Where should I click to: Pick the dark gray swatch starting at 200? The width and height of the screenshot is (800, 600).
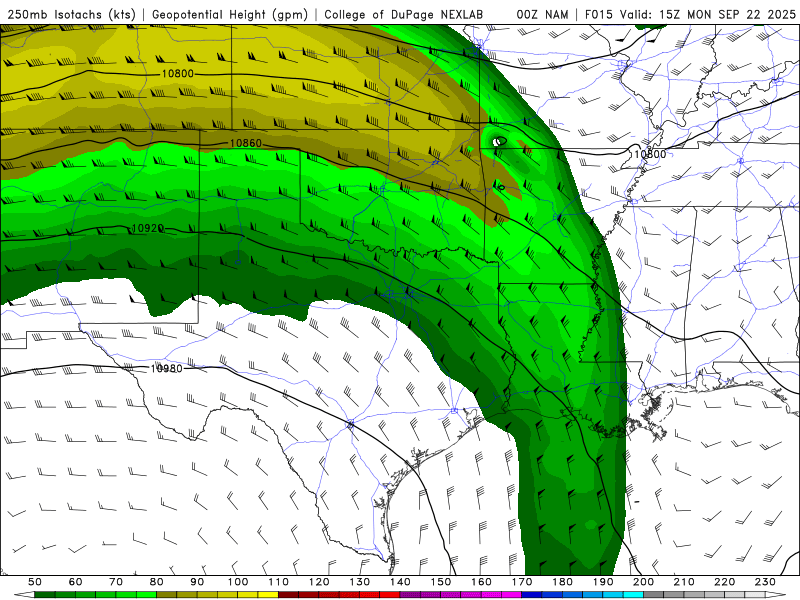coord(654,595)
